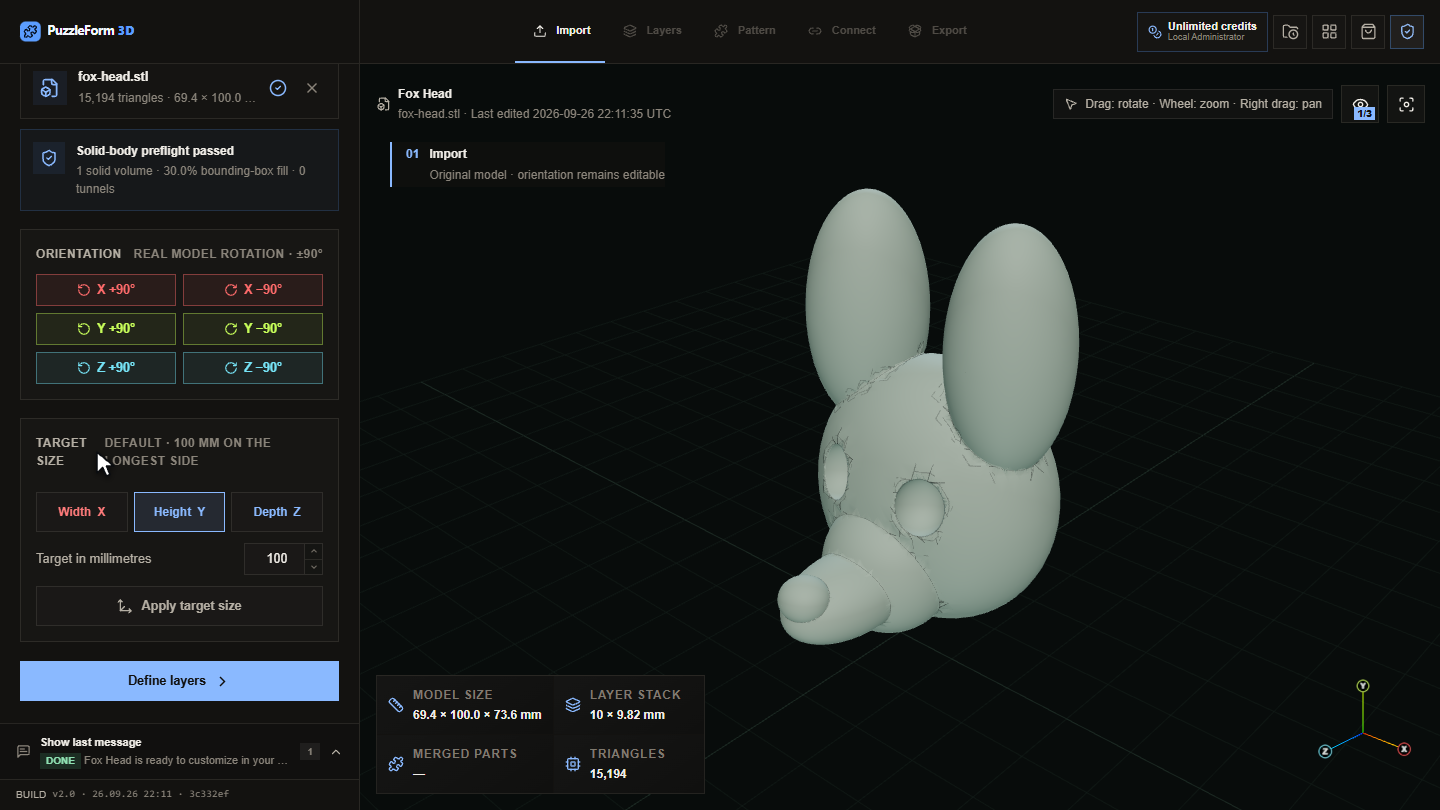This screenshot has height=810, width=1440.
Task: Switch to the Layers tab
Action: (x=652, y=31)
